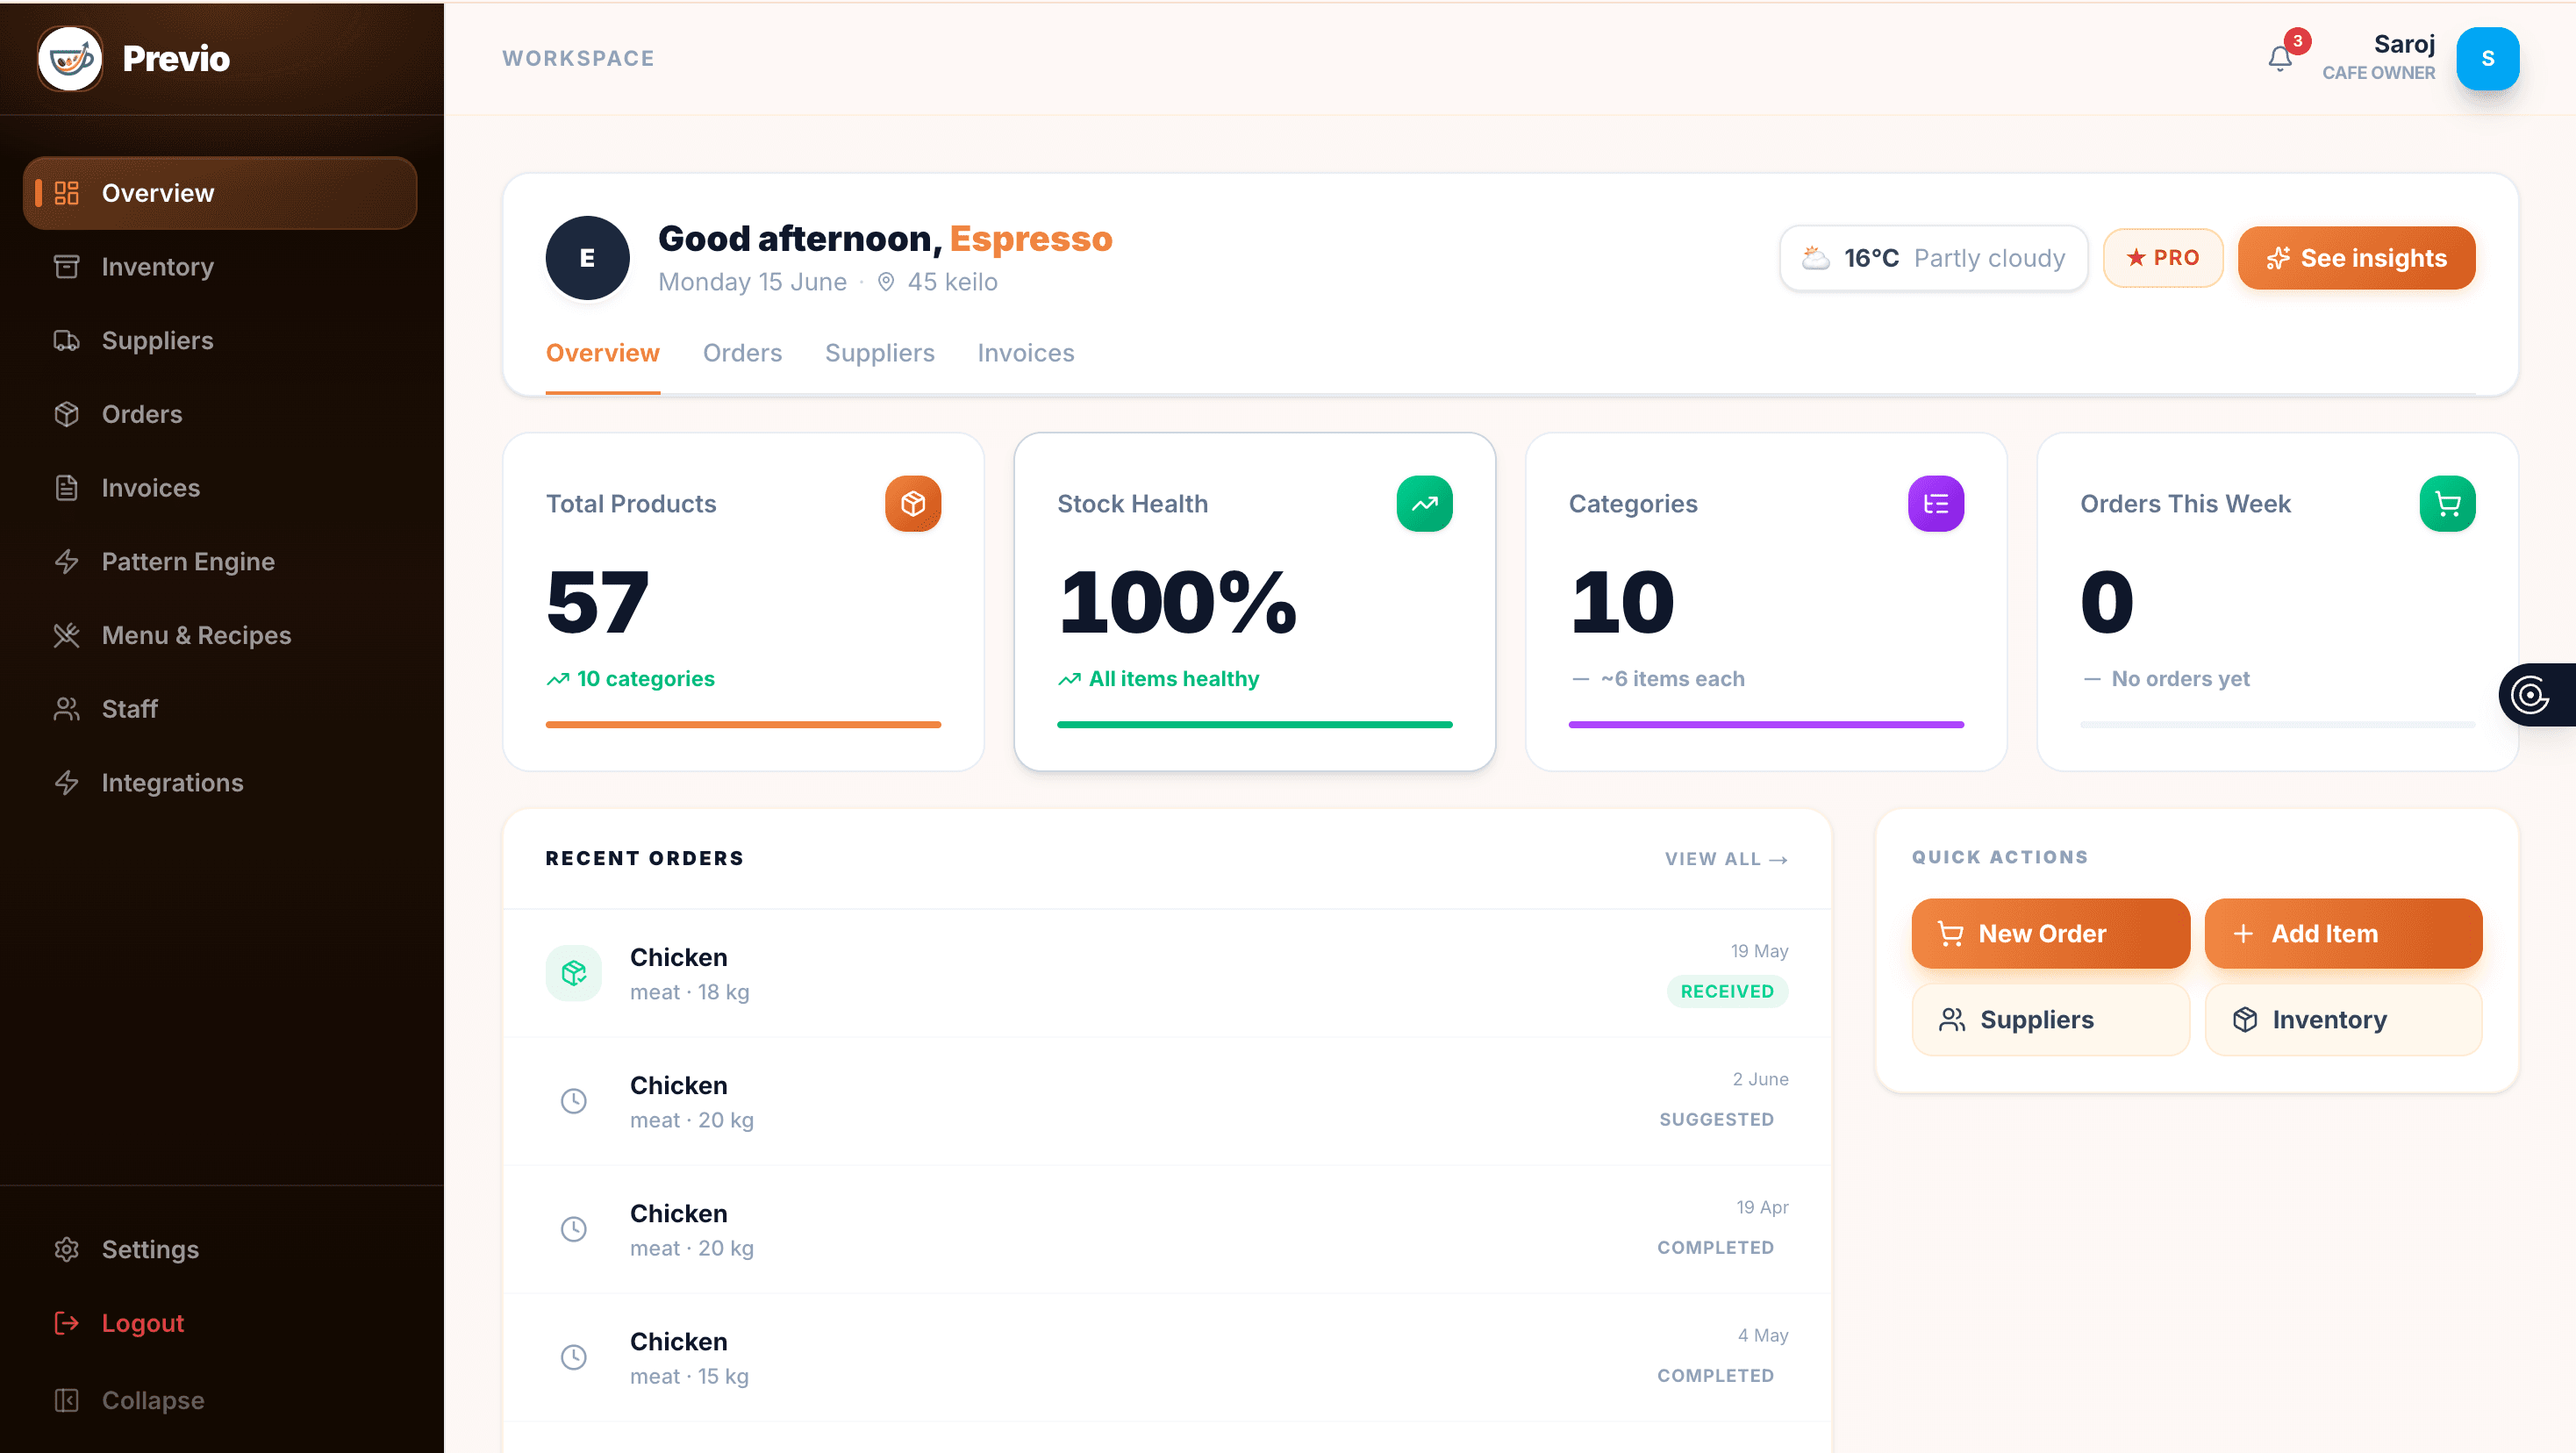Click the '45 keilo' location text
The image size is (2576, 1453).
coord(952,282)
